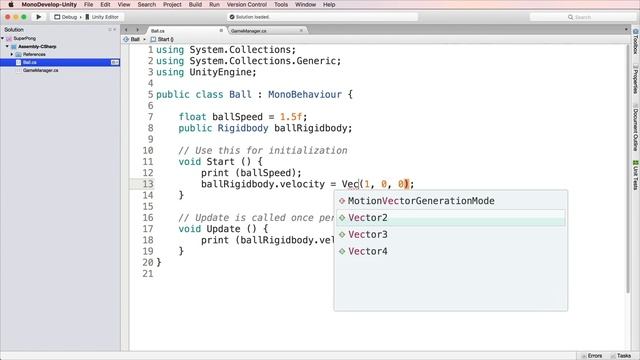Choose Vector3 from autocomplete list
This screenshot has width=640, height=360.
(451, 234)
